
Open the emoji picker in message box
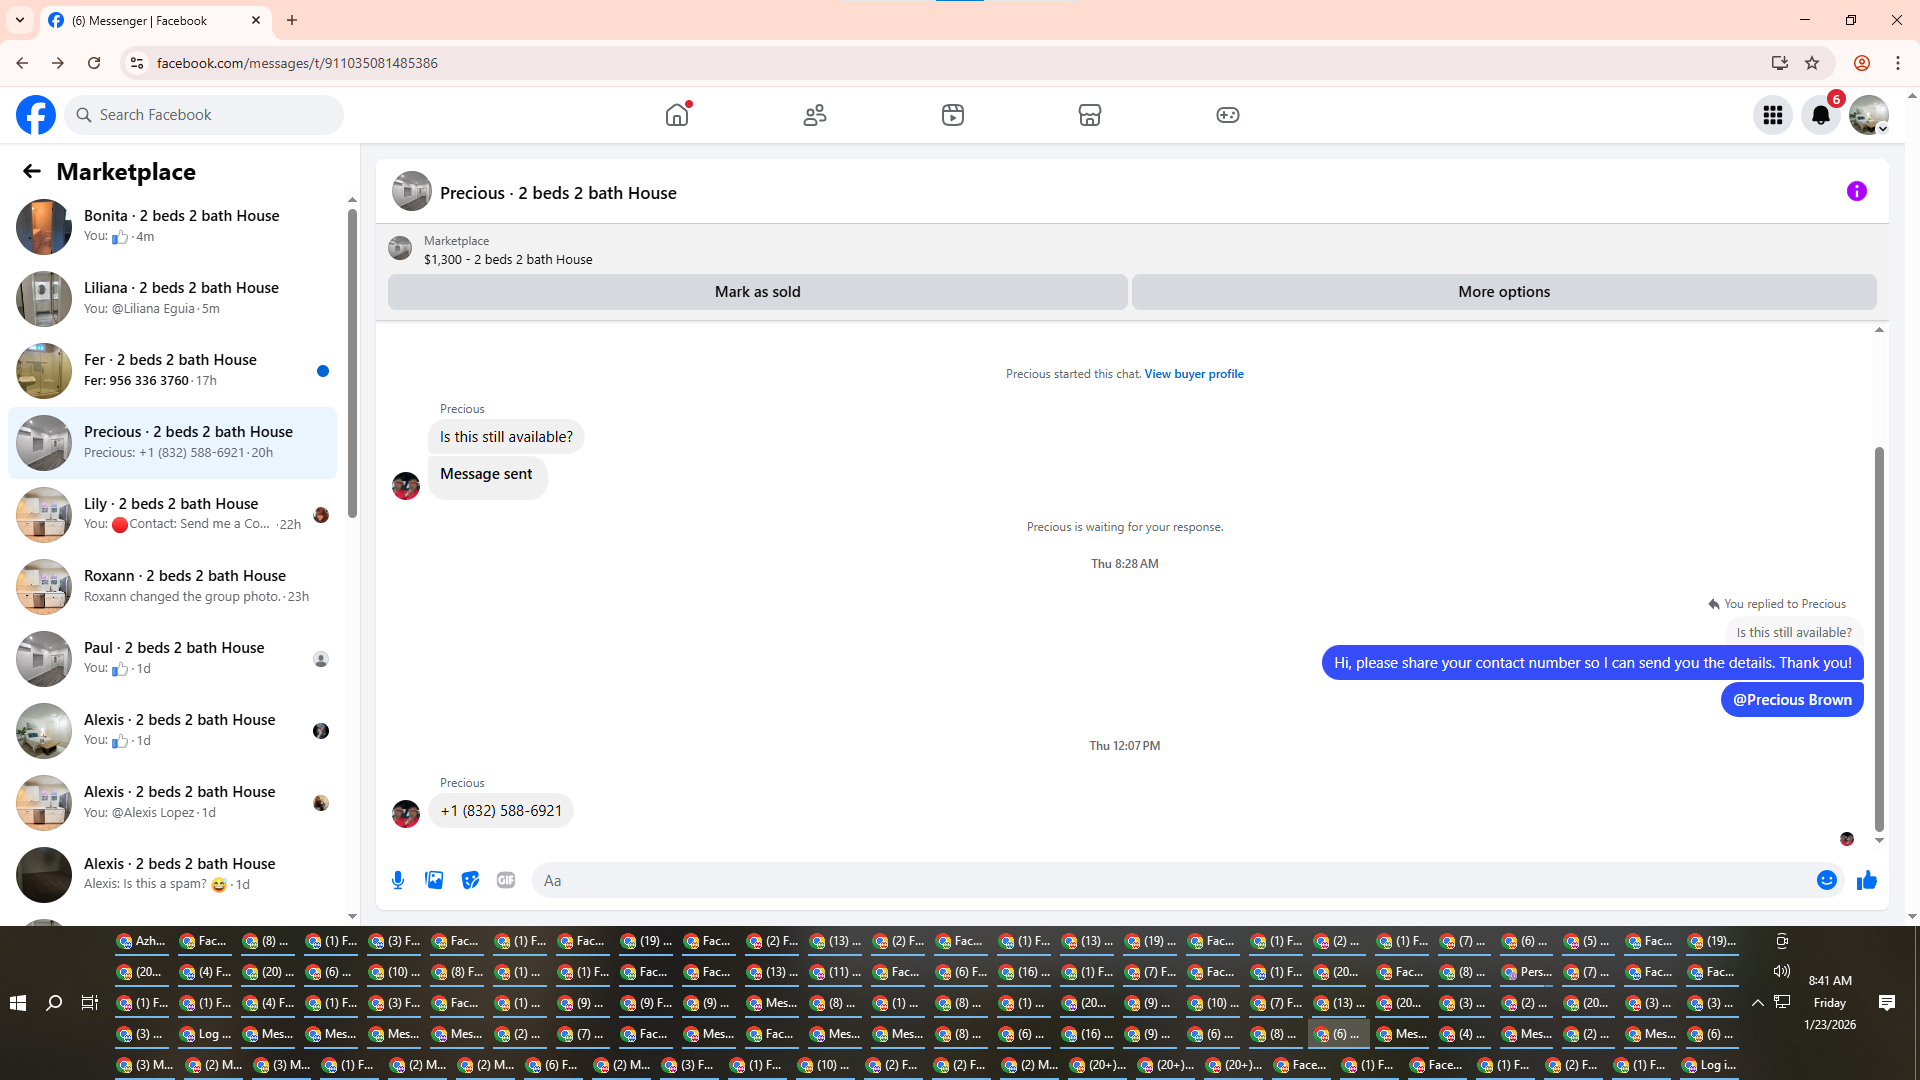tap(1826, 880)
